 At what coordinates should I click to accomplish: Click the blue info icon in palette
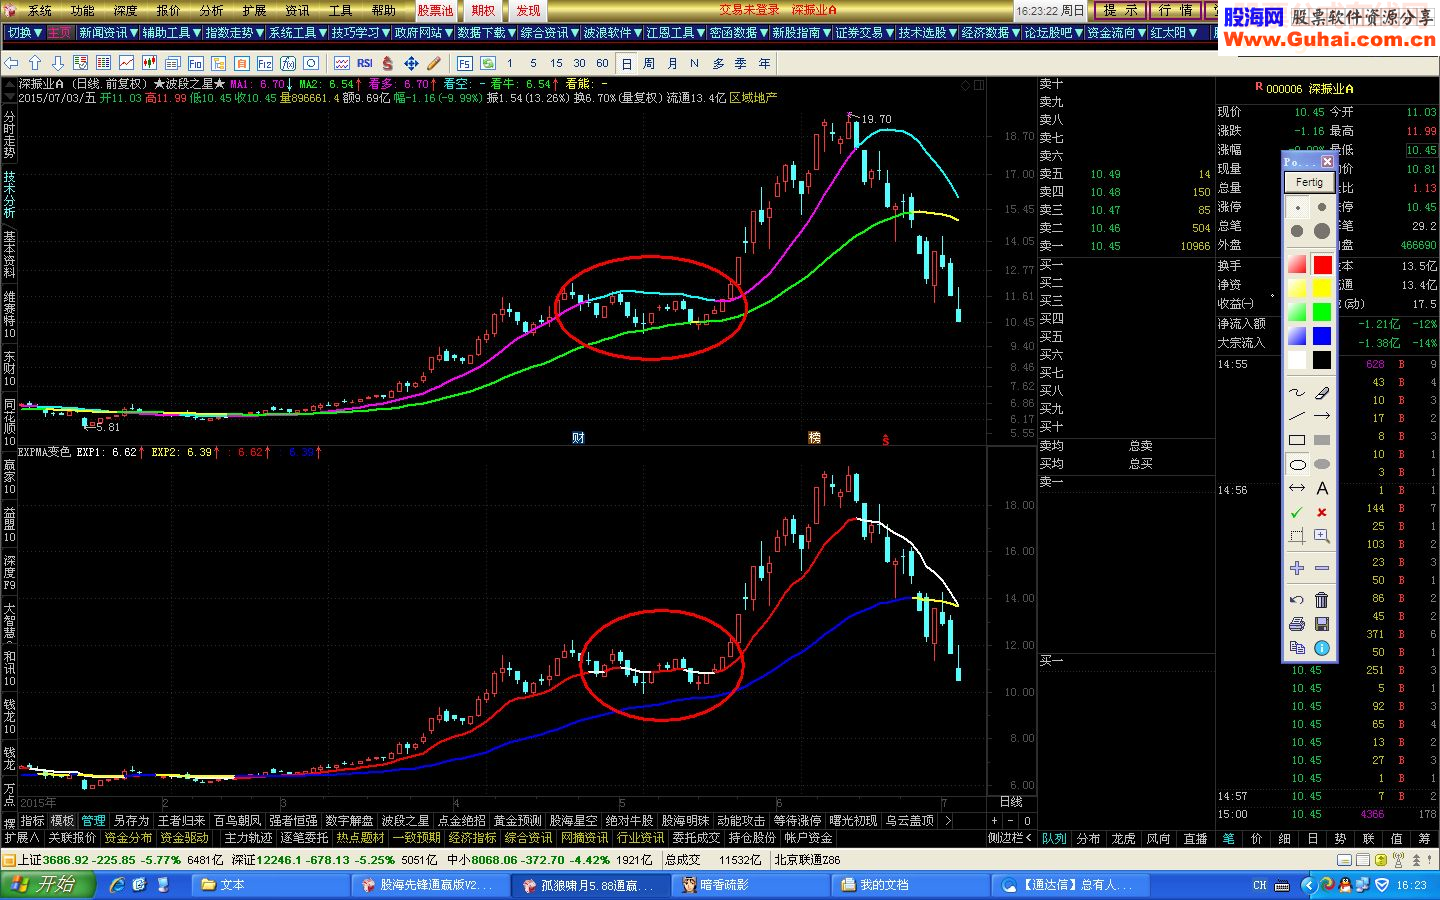(1322, 648)
